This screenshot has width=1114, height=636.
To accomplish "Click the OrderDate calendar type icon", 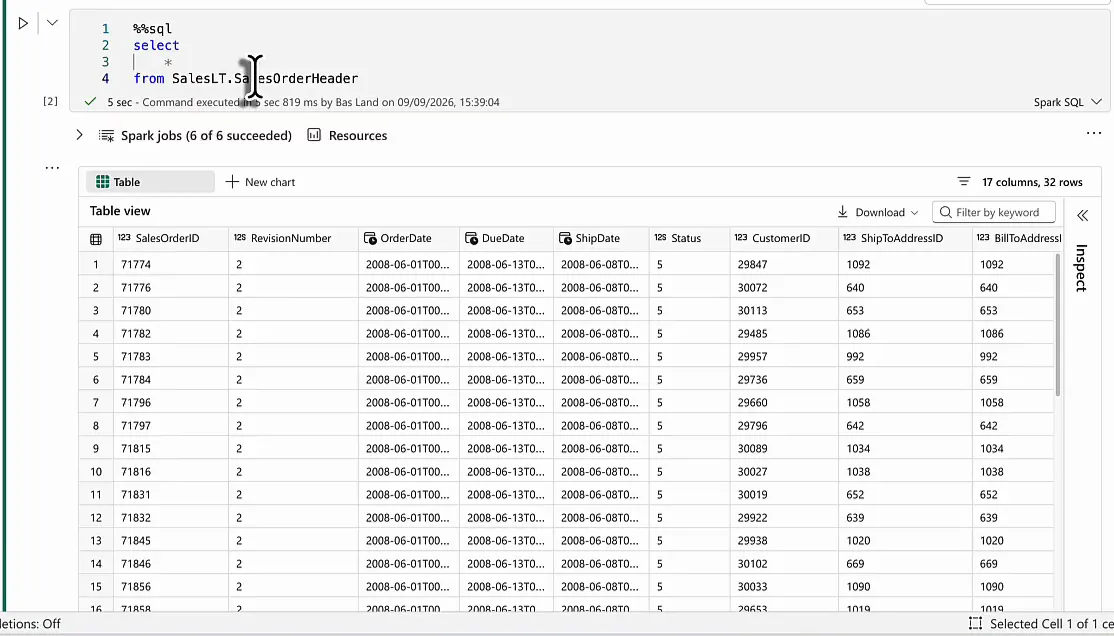I will click(x=370, y=238).
